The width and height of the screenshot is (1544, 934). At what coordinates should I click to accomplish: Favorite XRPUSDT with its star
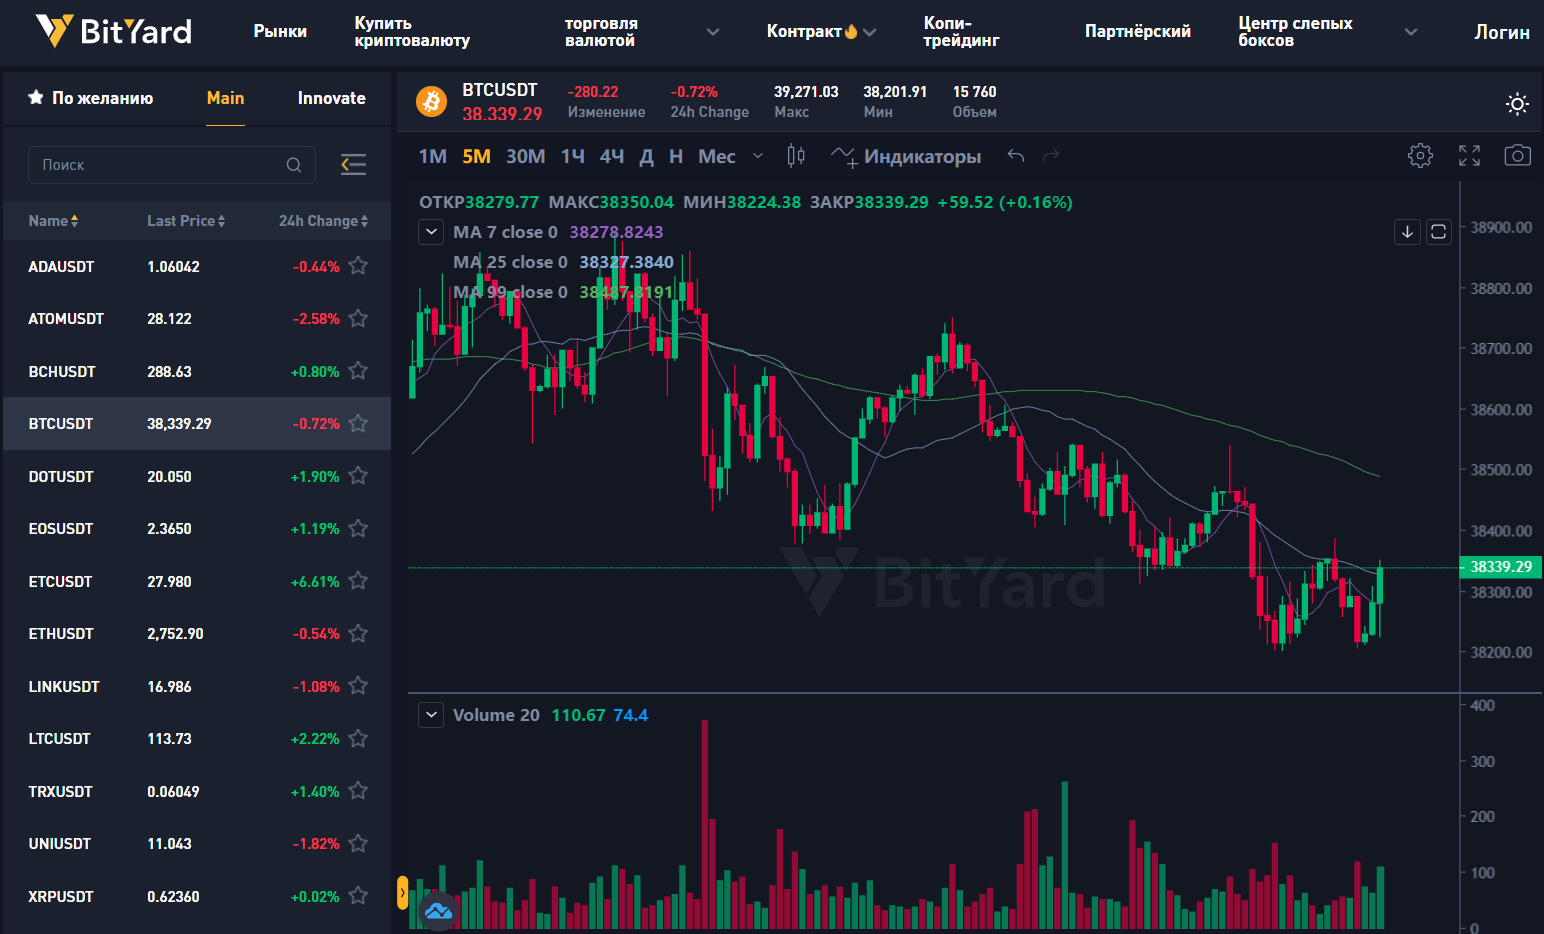[x=358, y=896]
